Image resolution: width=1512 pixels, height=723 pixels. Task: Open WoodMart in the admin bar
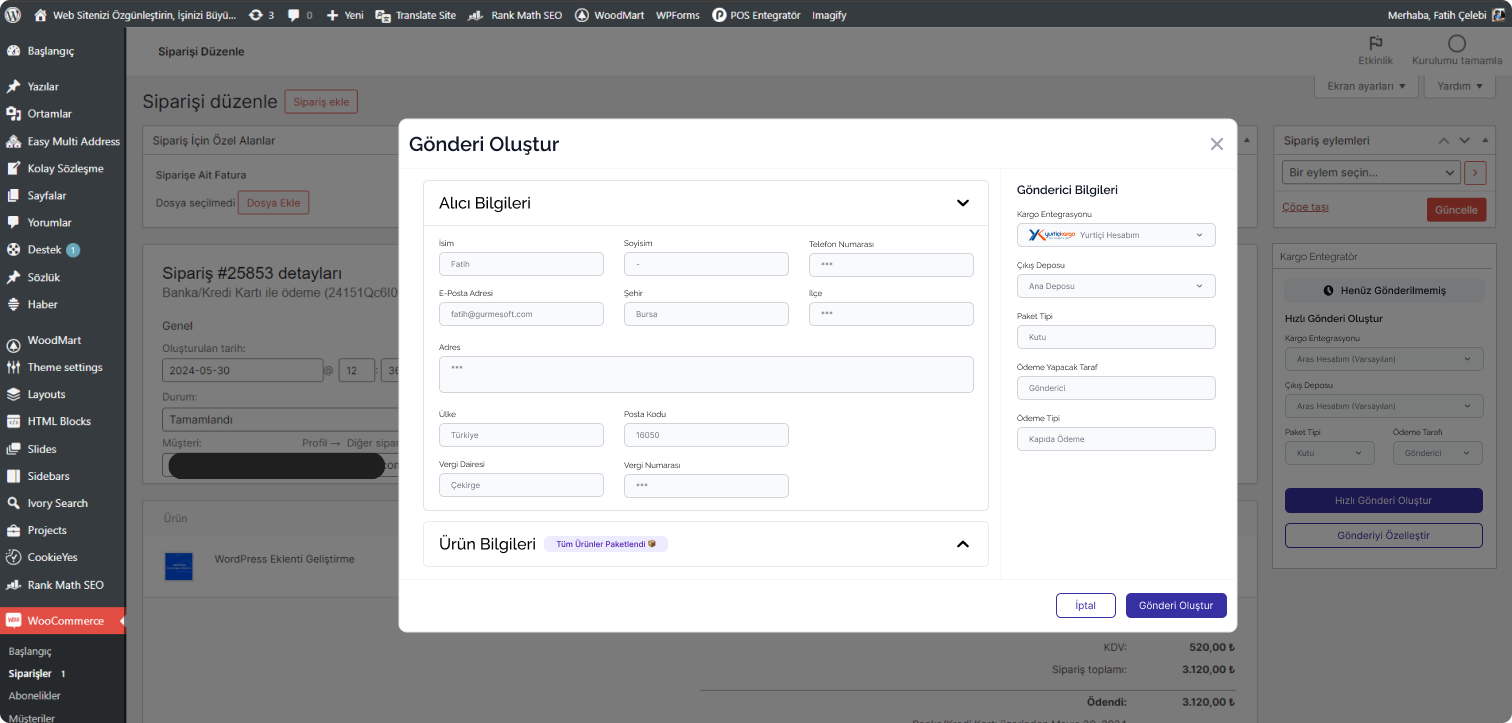pos(609,15)
